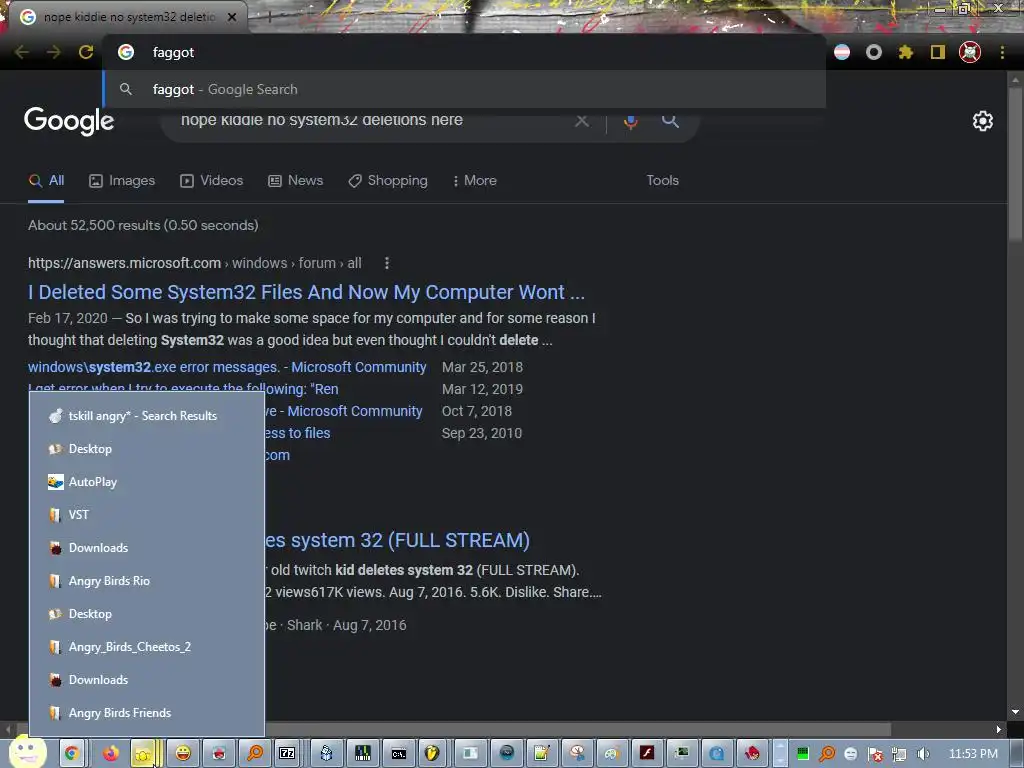Open the orange magnifier search taskbar icon
The width and height of the screenshot is (1024, 768).
click(255, 754)
